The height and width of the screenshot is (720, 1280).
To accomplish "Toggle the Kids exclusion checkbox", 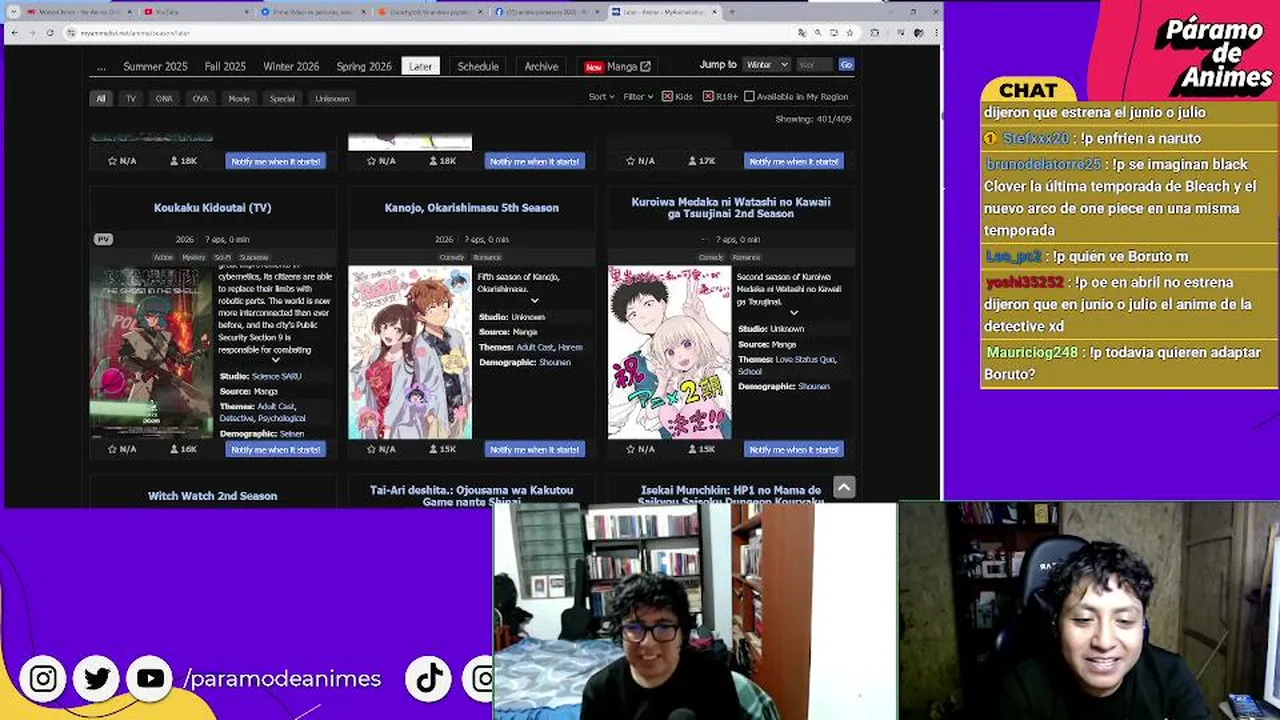I will pyautogui.click(x=668, y=97).
